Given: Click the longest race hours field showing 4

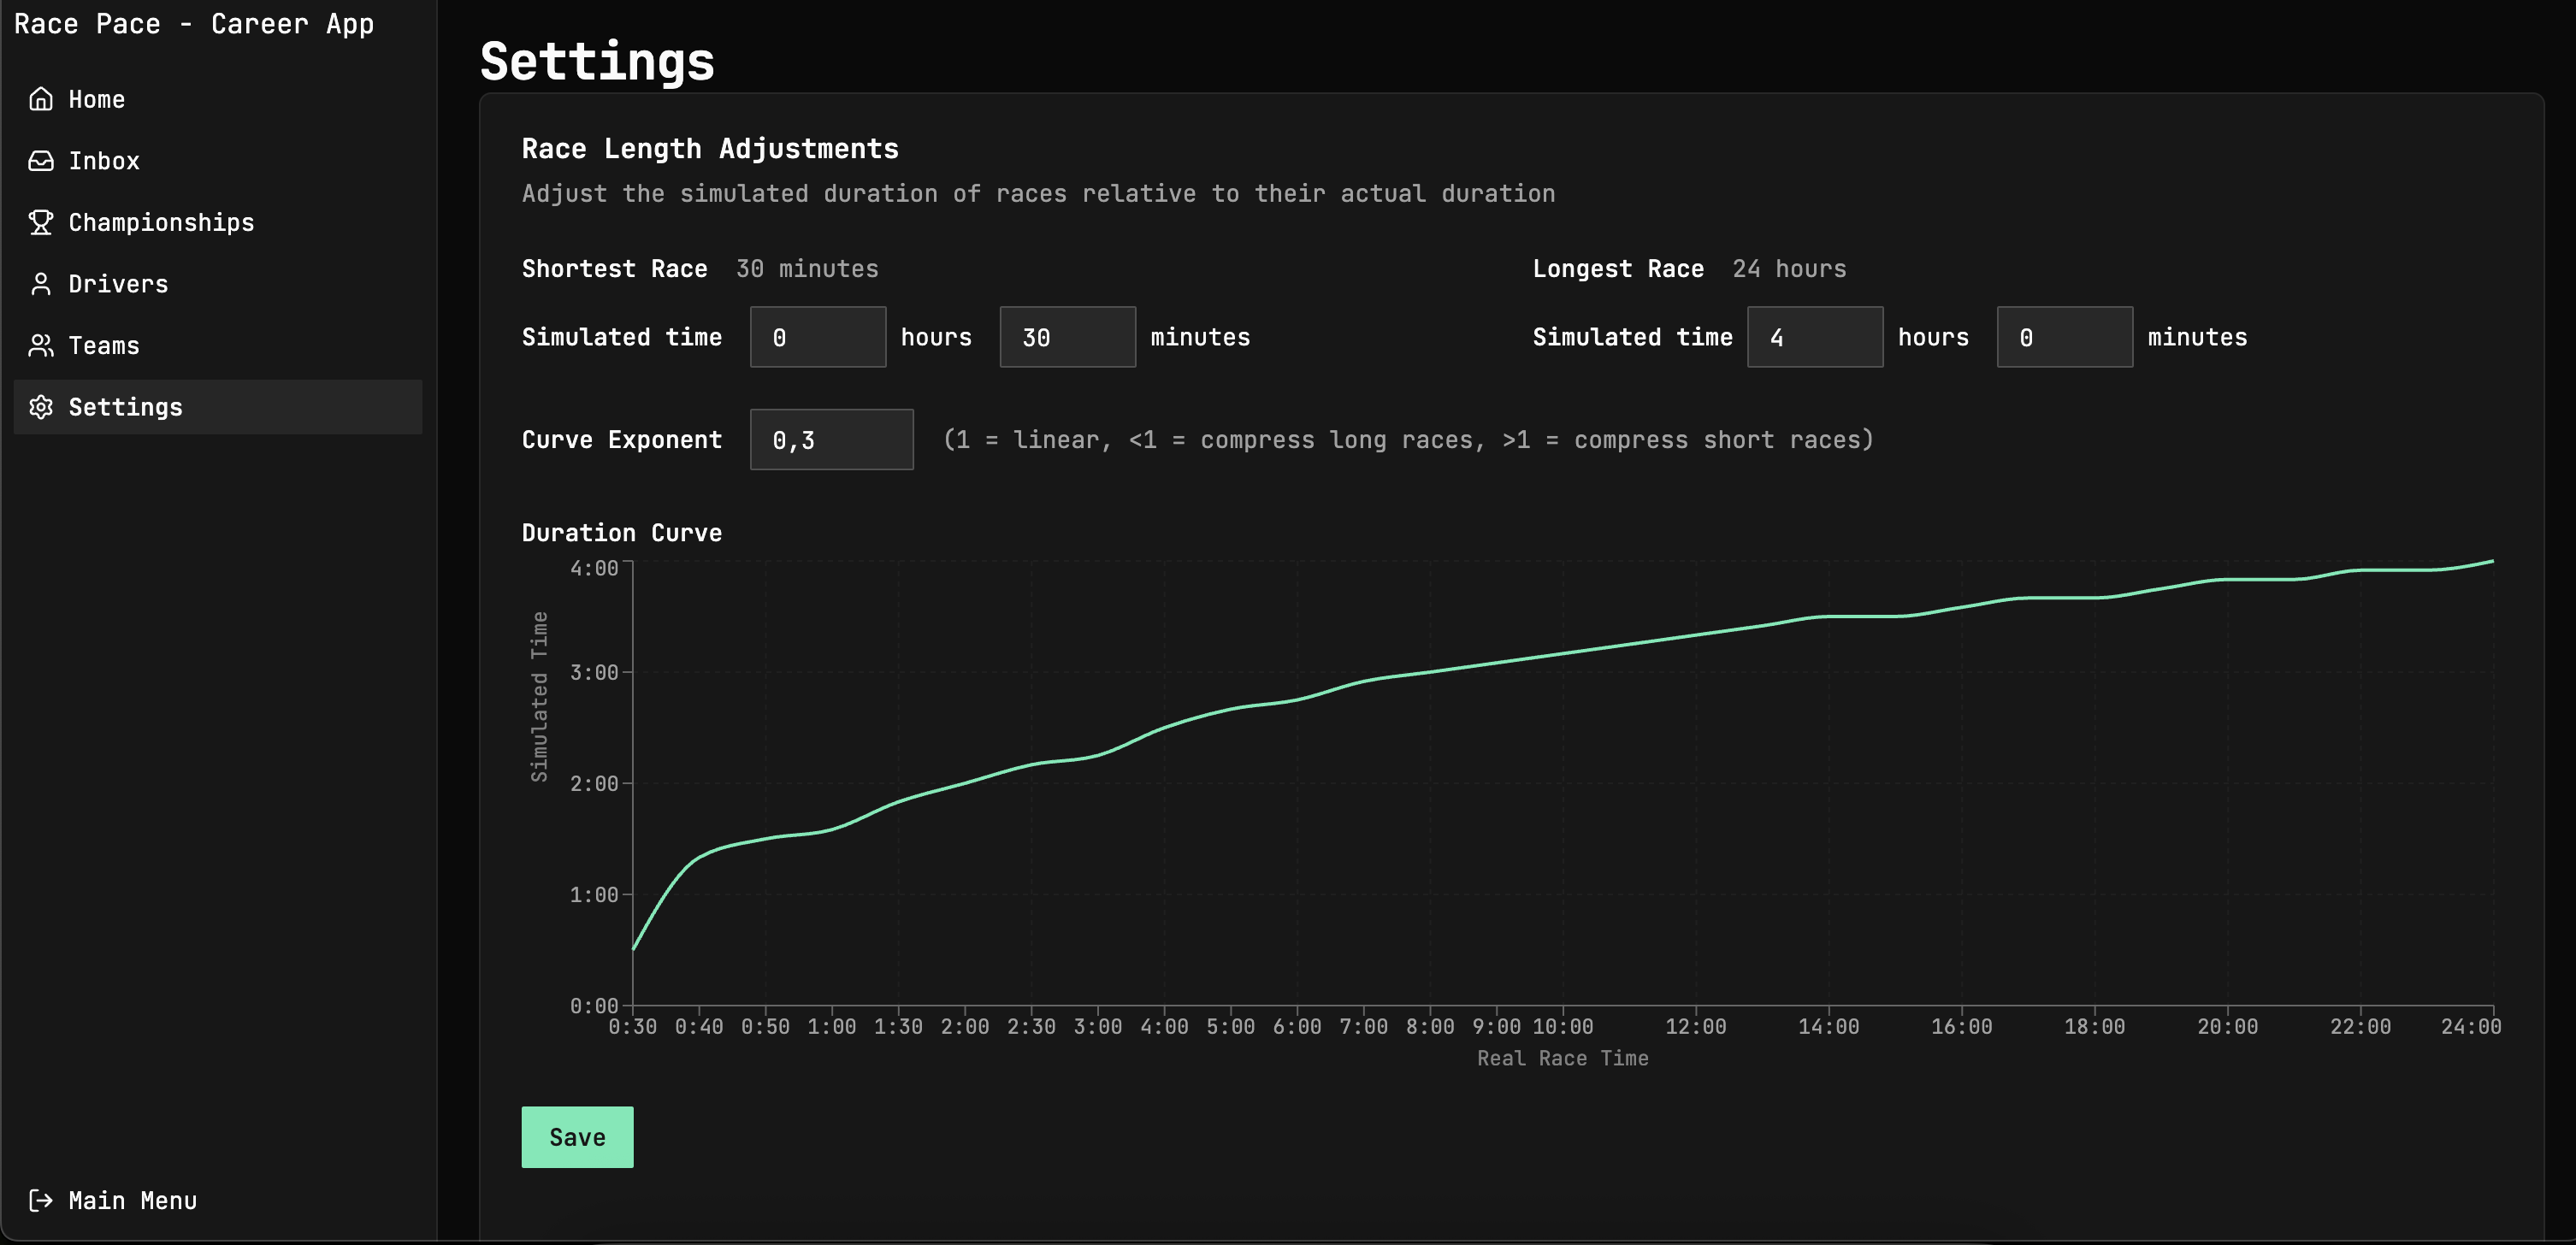Looking at the screenshot, I should (x=1814, y=337).
